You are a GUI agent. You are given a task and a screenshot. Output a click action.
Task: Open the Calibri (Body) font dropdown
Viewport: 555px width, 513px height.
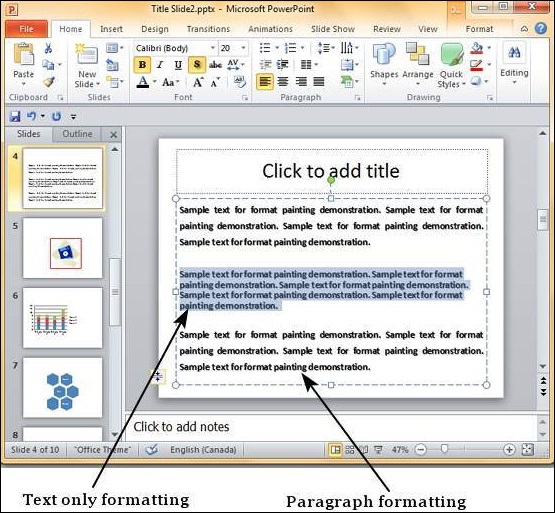pos(213,48)
